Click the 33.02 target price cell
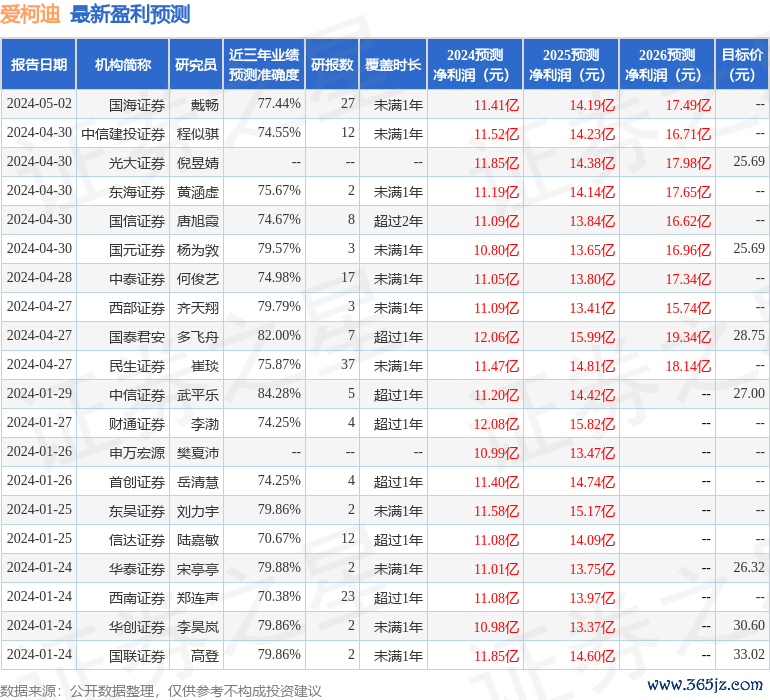Image resolution: width=770 pixels, height=700 pixels. (x=748, y=657)
